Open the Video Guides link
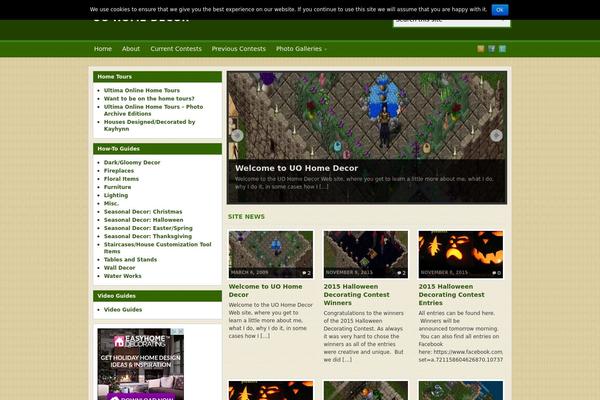Image resolution: width=600 pixels, height=400 pixels. 123,309
